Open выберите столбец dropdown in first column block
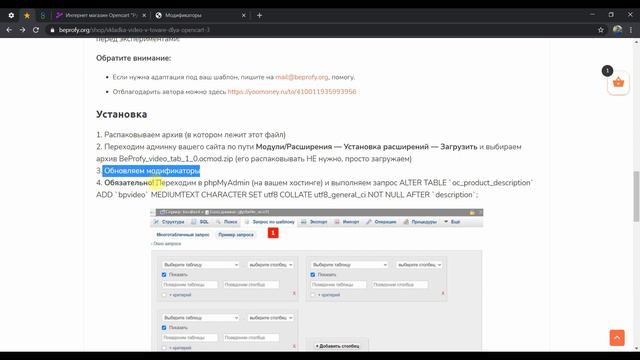Screen dimensions: 640x360 point(271,265)
